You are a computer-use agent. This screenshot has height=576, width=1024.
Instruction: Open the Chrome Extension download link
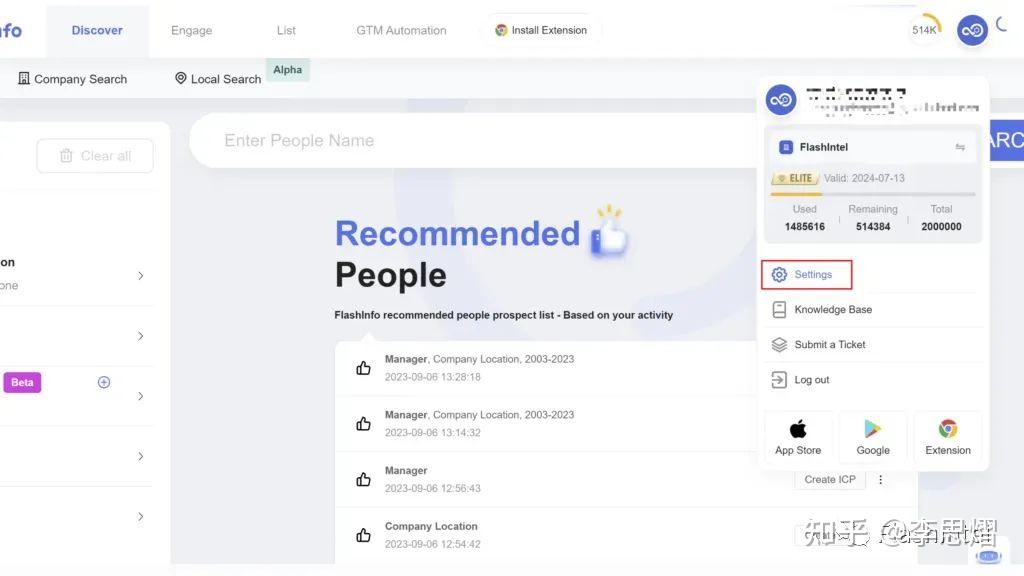[x=946, y=435]
